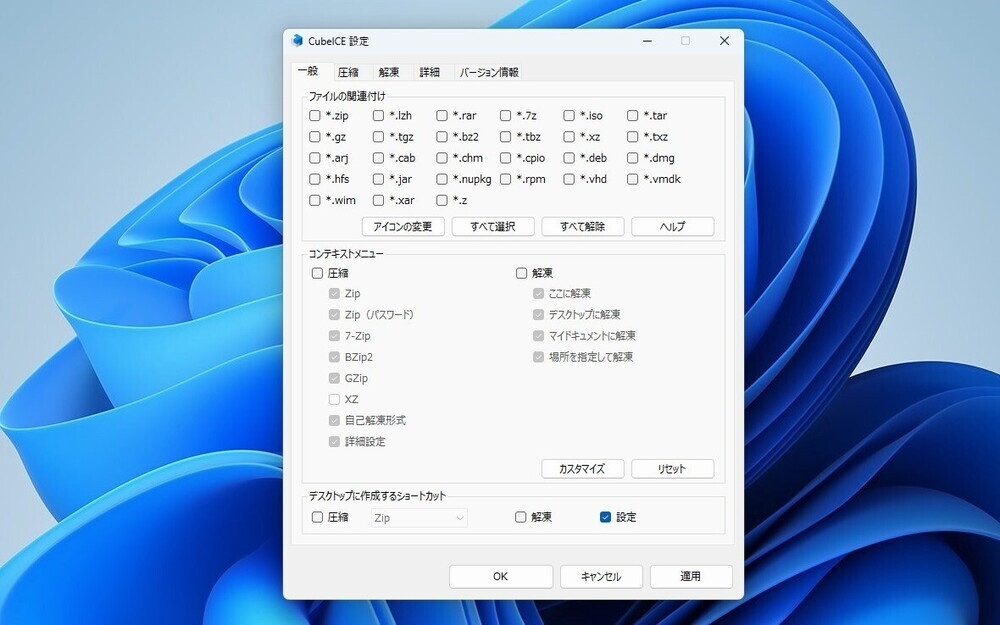Check the *.xz checkbox

click(569, 136)
